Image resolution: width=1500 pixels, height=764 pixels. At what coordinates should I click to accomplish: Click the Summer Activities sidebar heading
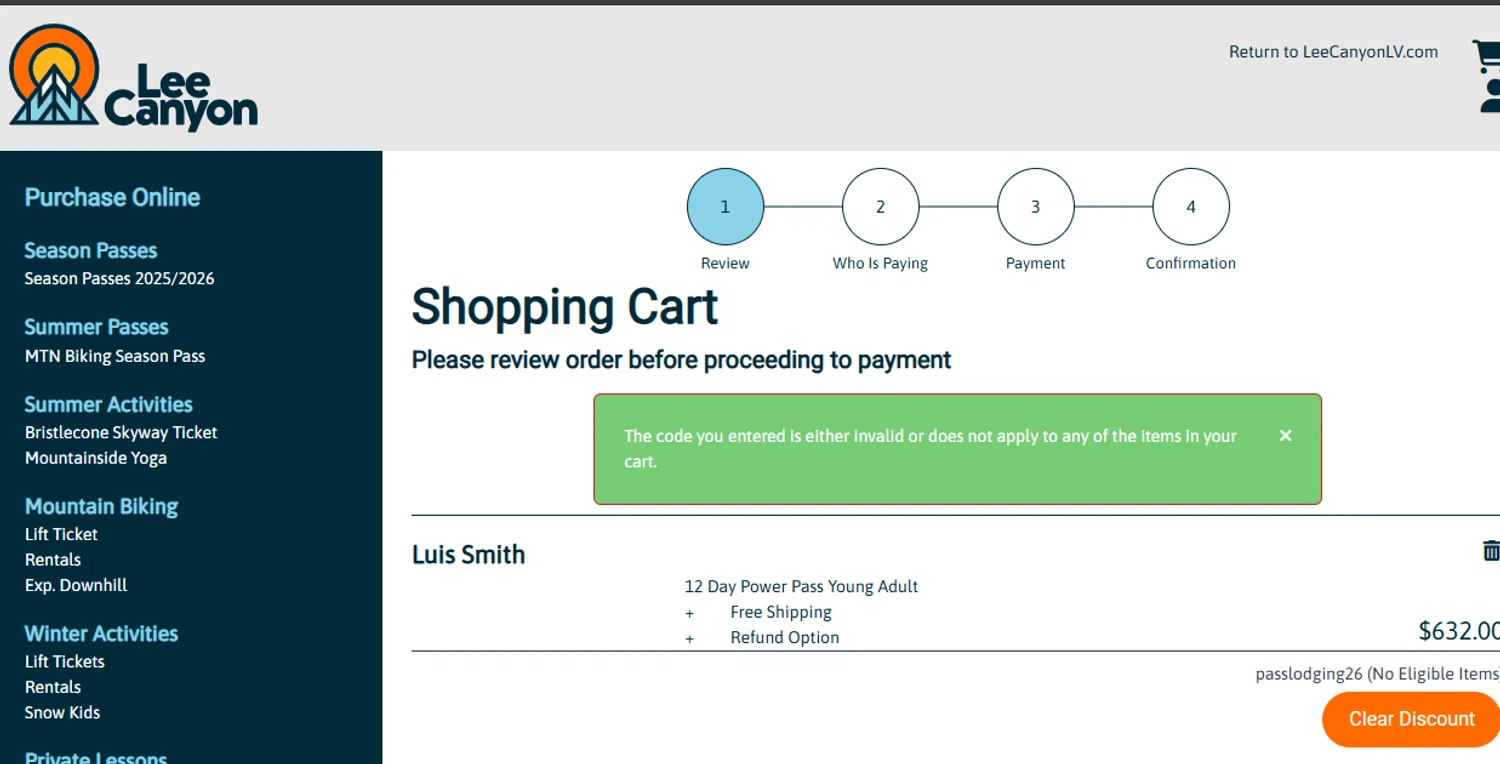[108, 405]
